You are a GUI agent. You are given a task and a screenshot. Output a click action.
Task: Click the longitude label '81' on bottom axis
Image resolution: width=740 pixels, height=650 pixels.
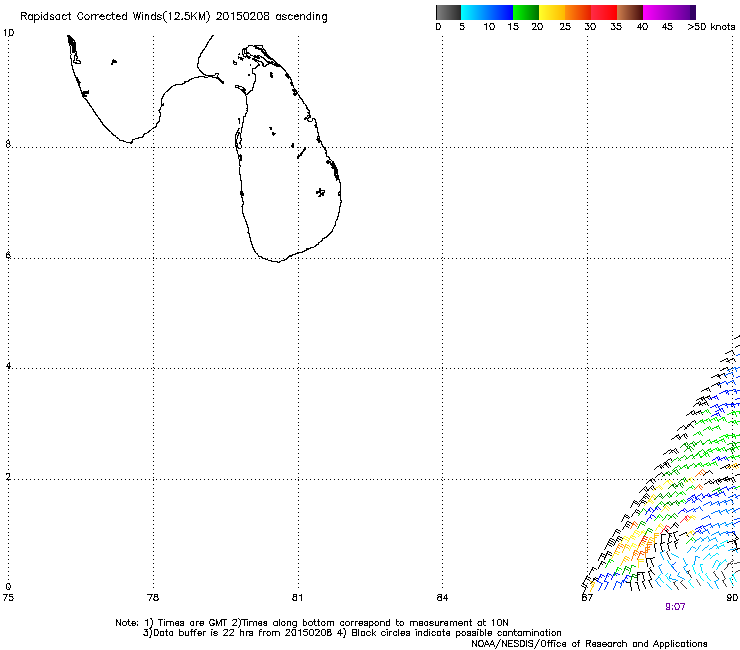(297, 598)
